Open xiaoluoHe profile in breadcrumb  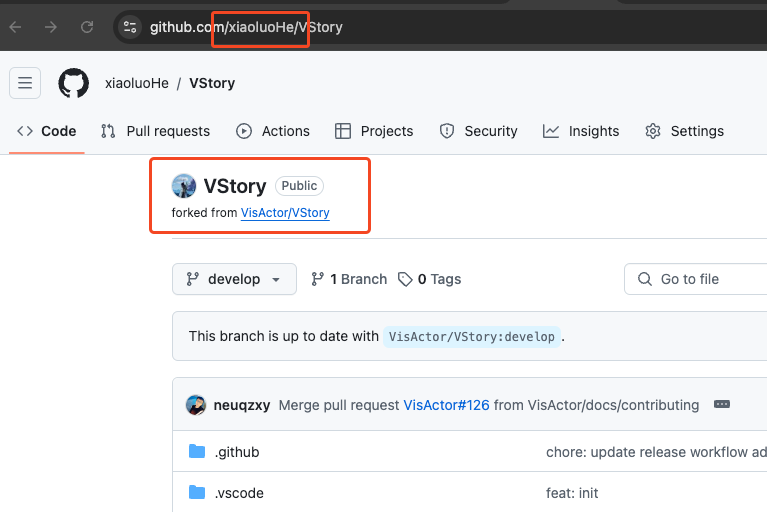[137, 83]
